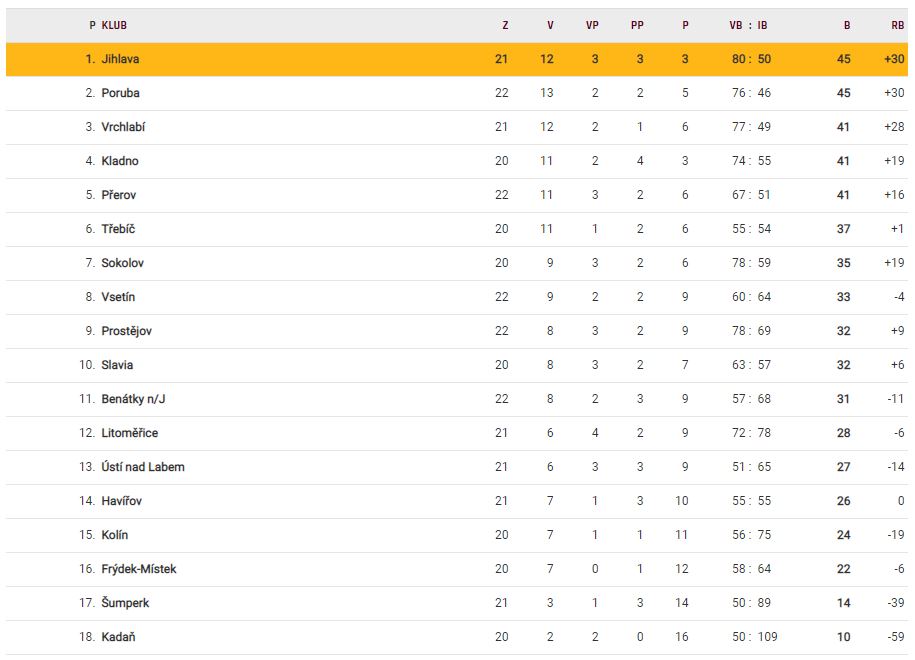Click on Sokolov in the table
This screenshot has height=660, width=915.
pos(122,263)
